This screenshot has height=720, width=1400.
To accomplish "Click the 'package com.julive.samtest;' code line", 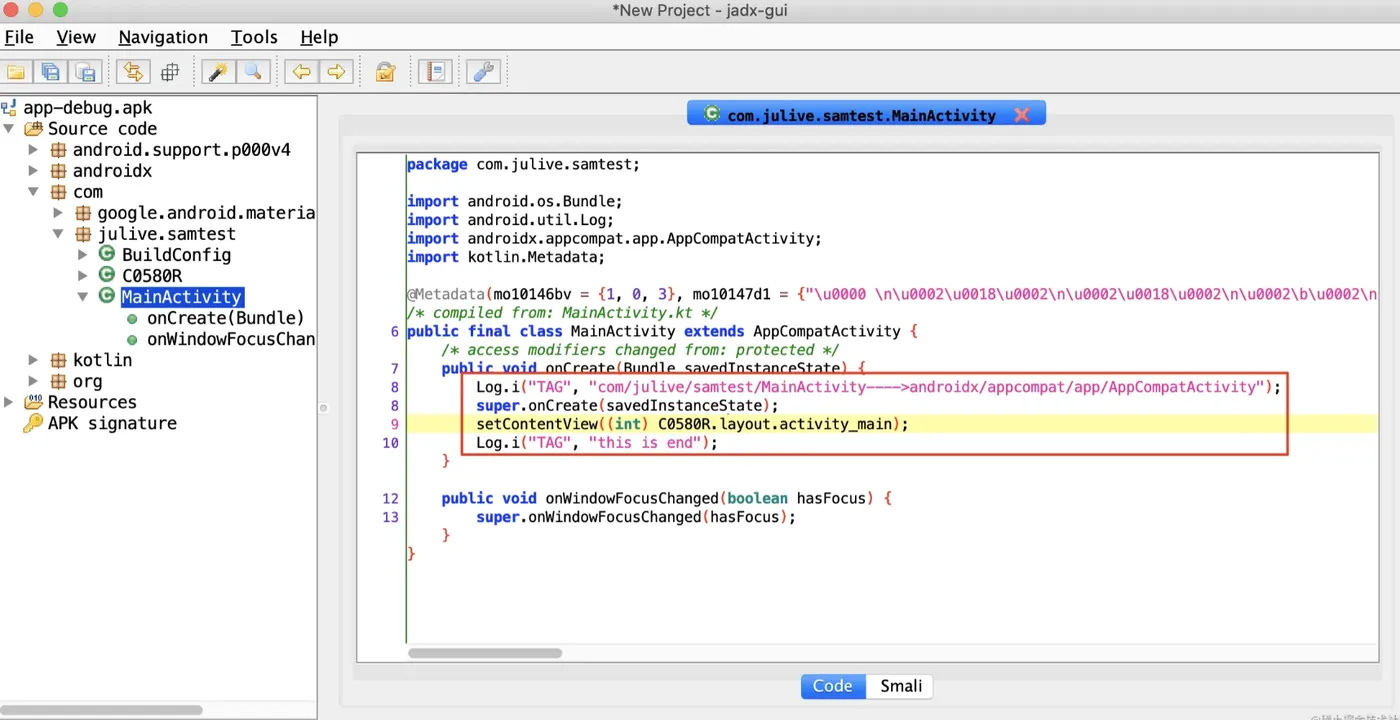I will (523, 164).
